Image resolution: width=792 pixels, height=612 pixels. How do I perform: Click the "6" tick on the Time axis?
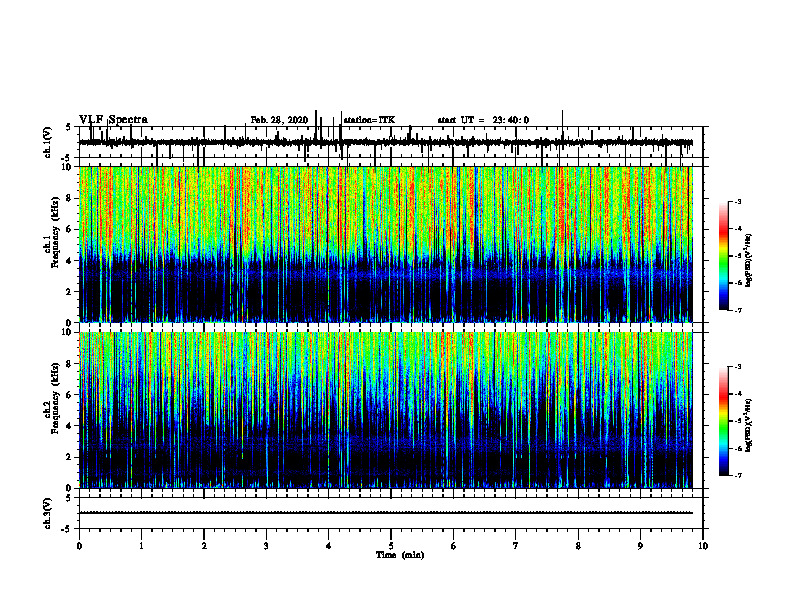pyautogui.click(x=454, y=546)
